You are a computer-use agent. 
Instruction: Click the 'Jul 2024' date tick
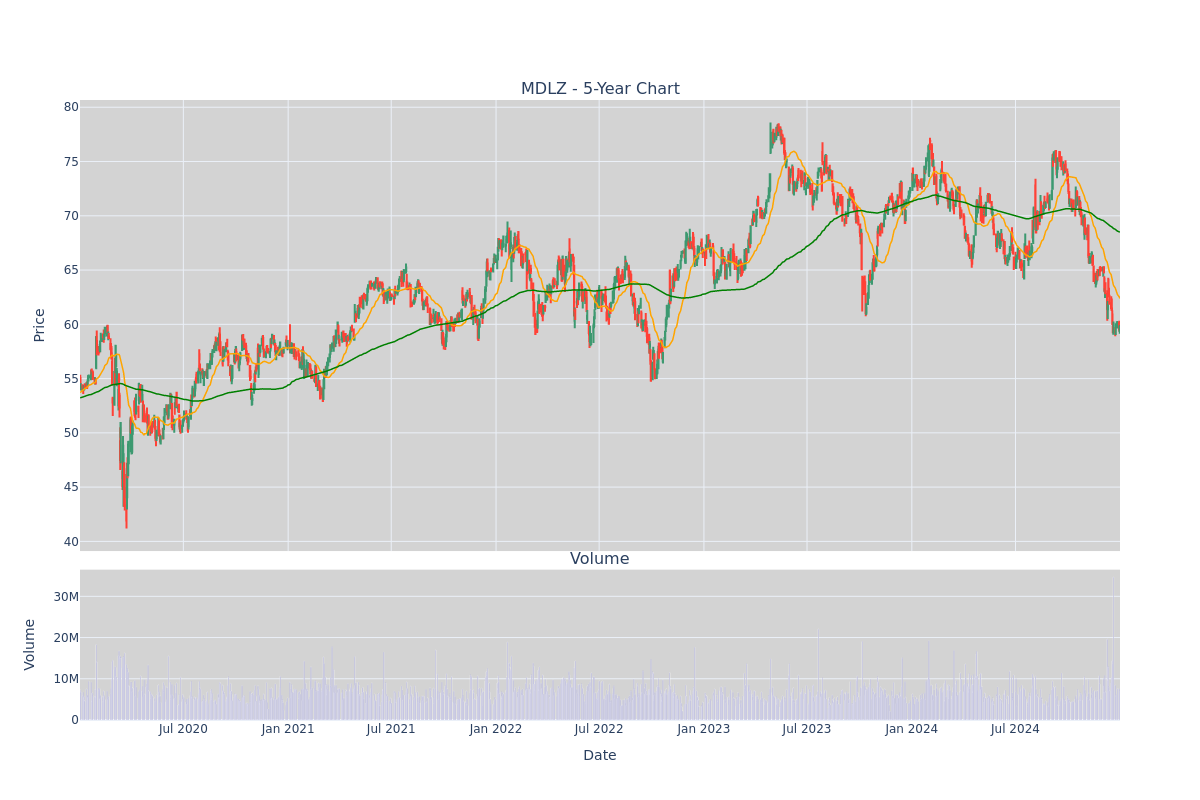coord(1015,729)
